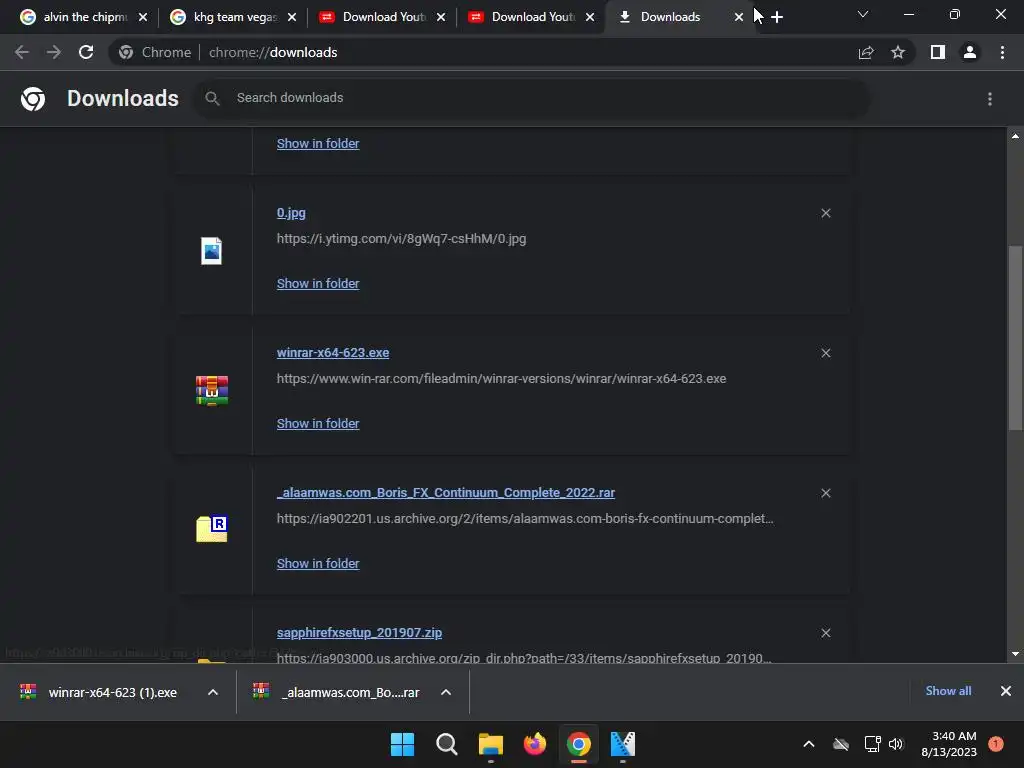Click the WinRAR installer file icon

(x=212, y=391)
